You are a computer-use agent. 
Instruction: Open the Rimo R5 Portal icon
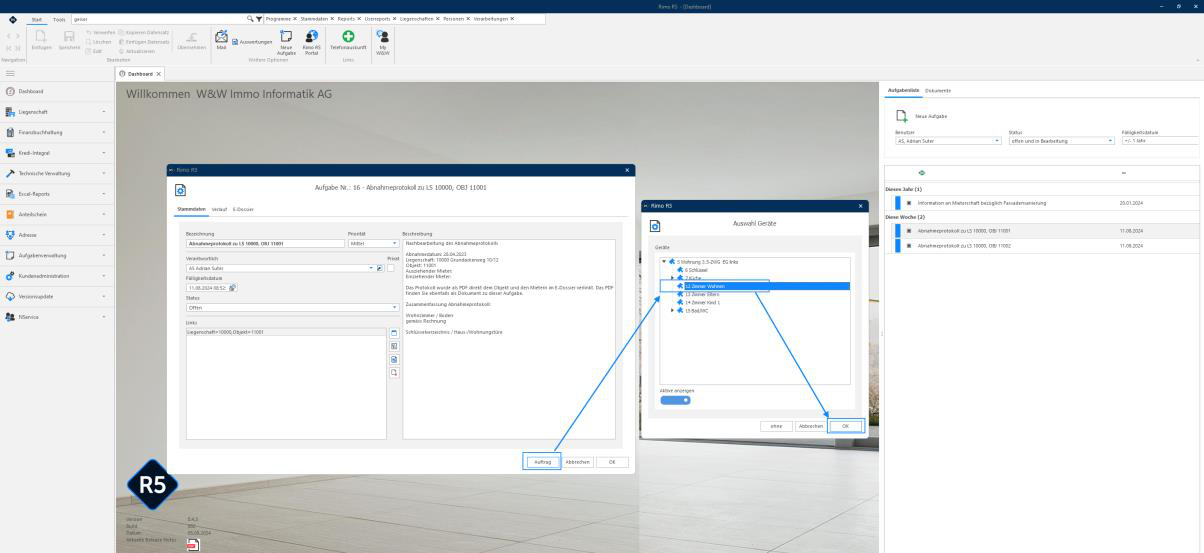[311, 36]
